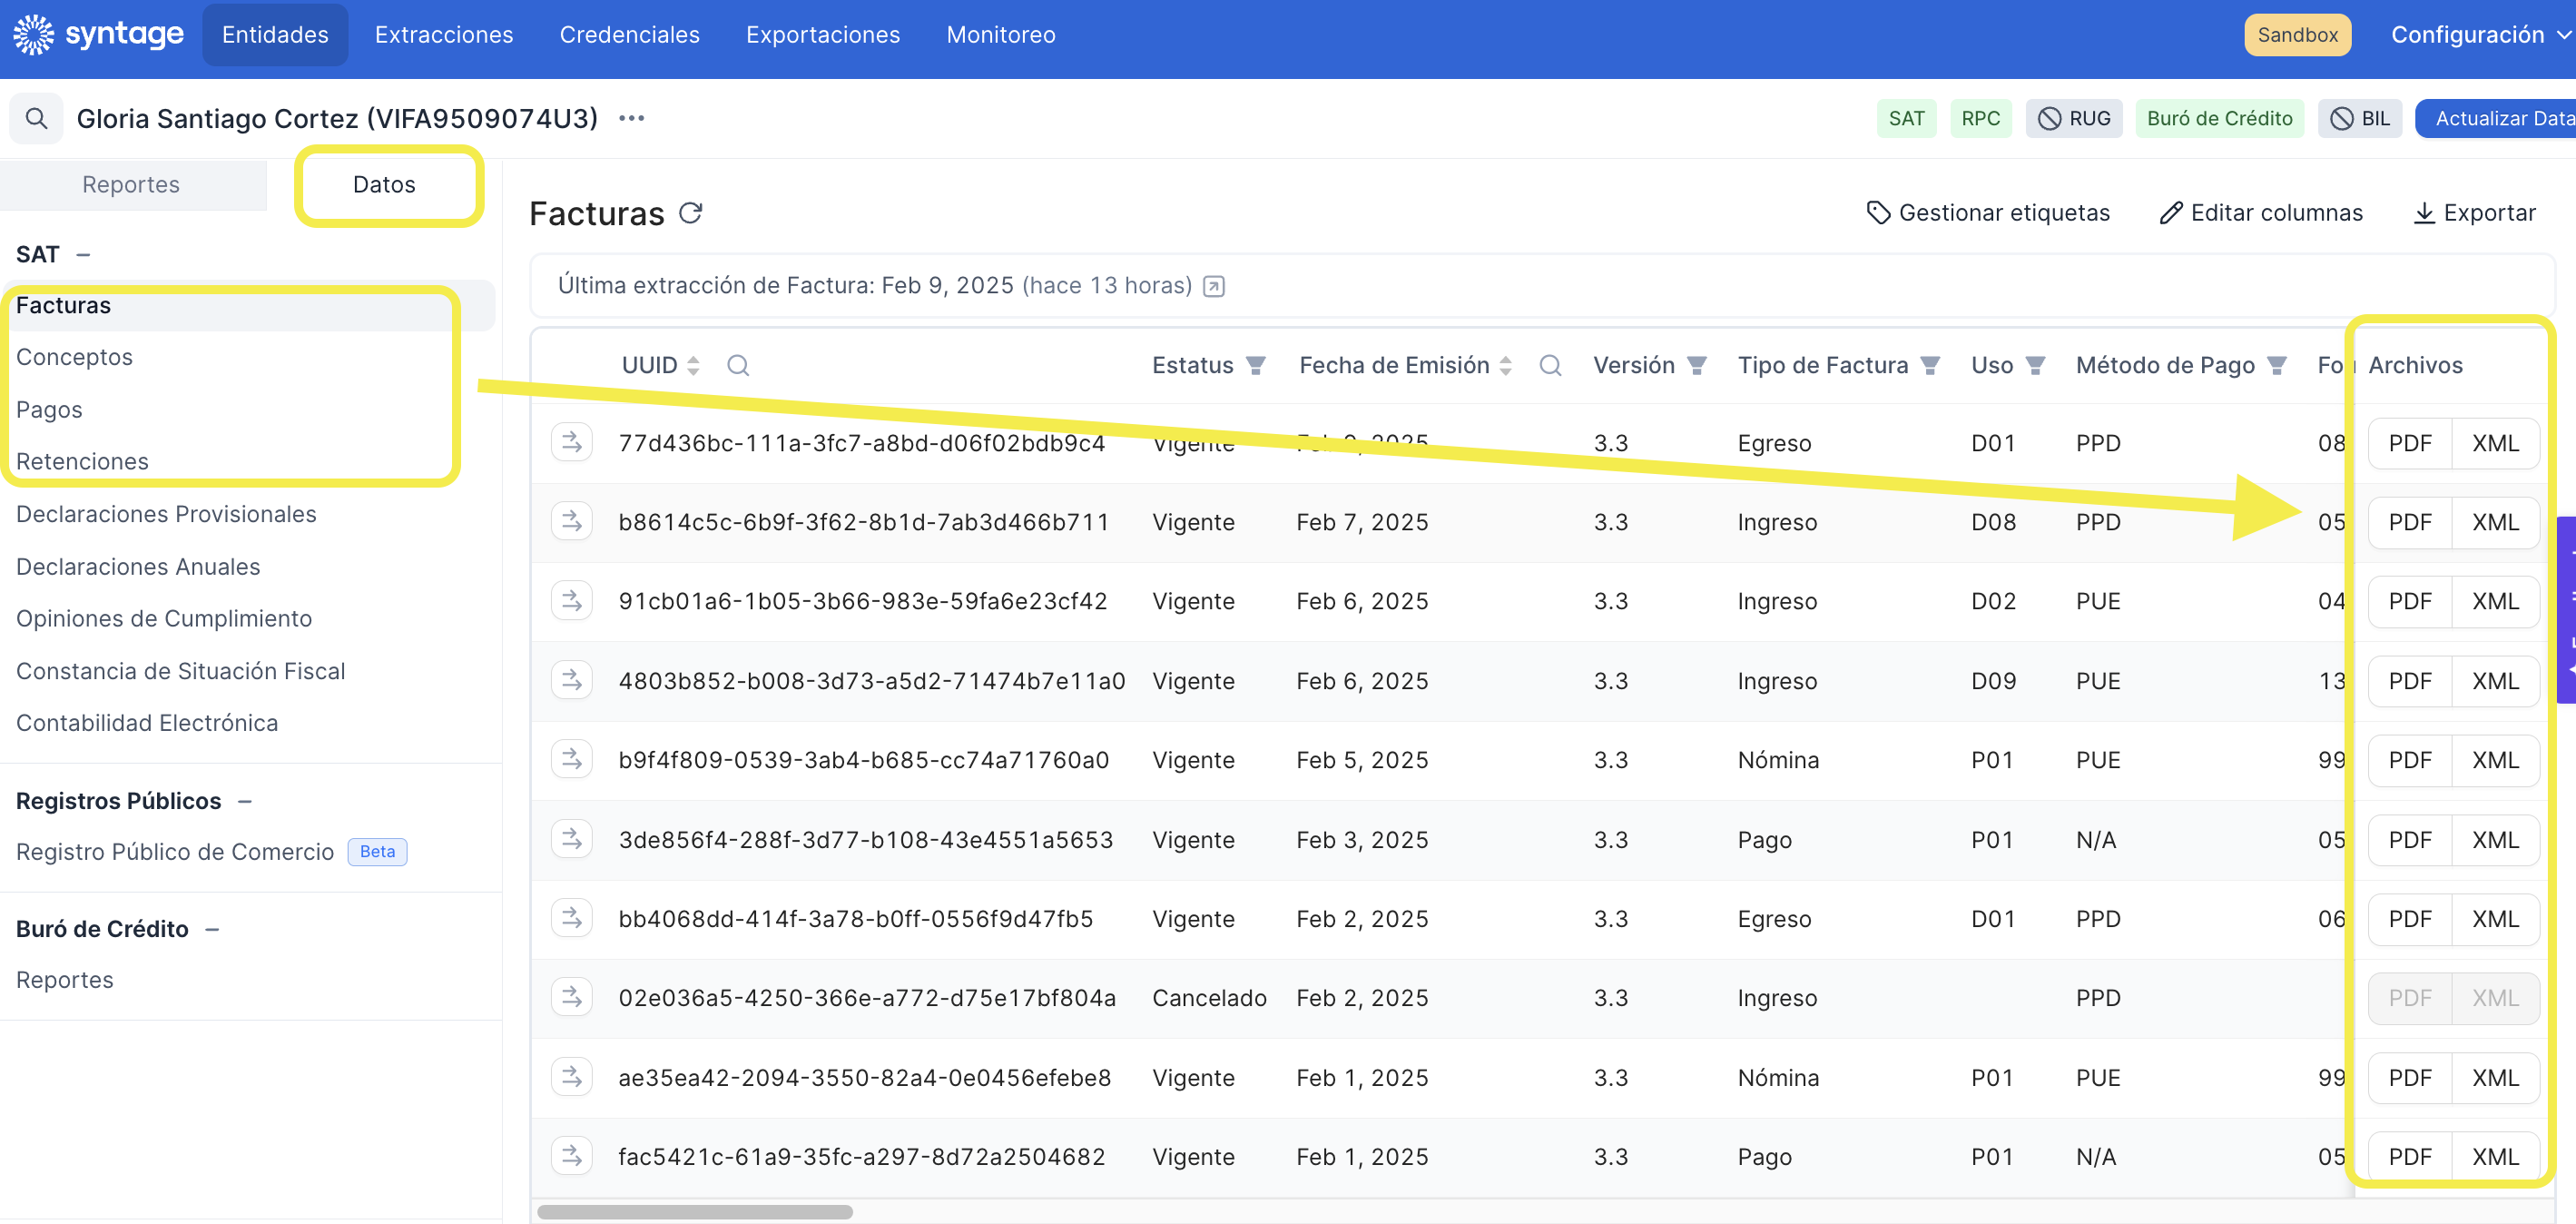2576x1224 pixels.
Task: Click Exportar button
Action: (2474, 213)
